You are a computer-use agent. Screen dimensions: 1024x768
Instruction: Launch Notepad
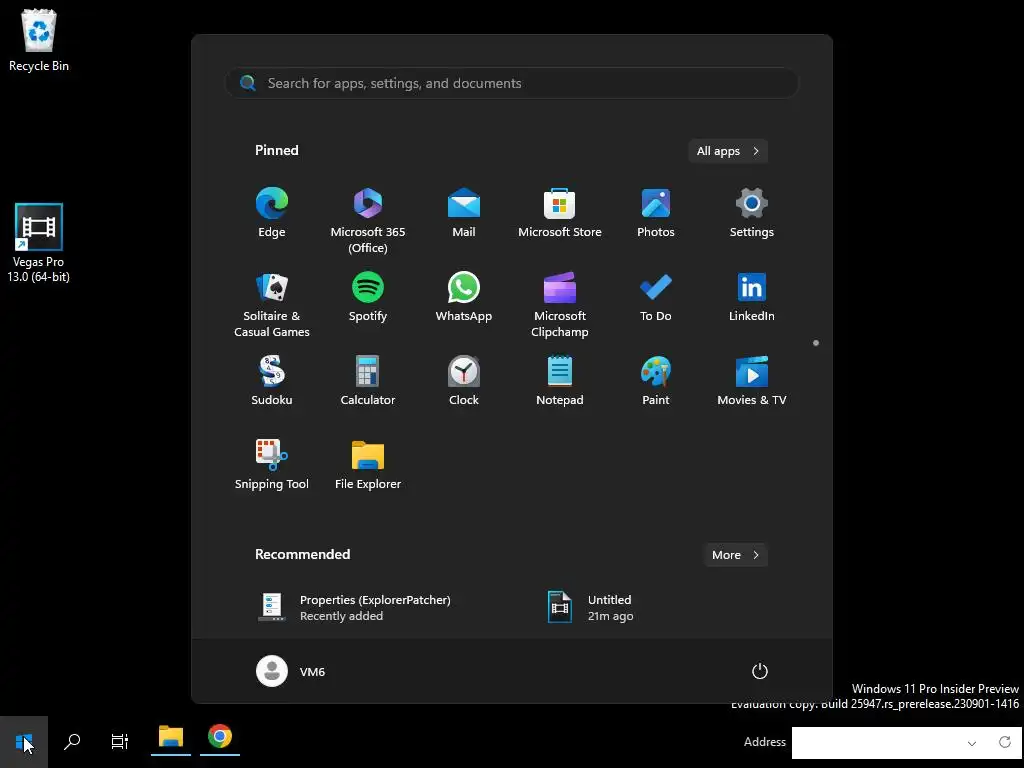[x=560, y=381]
